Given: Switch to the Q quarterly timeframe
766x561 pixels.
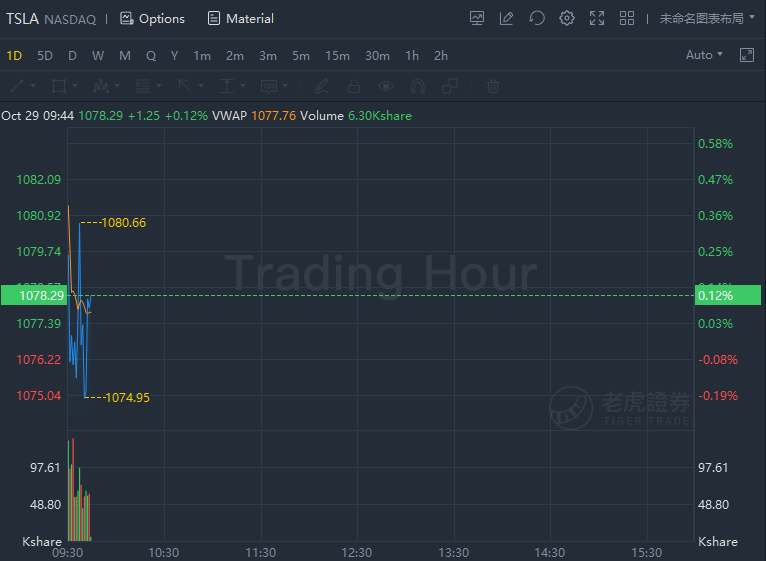Looking at the screenshot, I should pyautogui.click(x=151, y=56).
